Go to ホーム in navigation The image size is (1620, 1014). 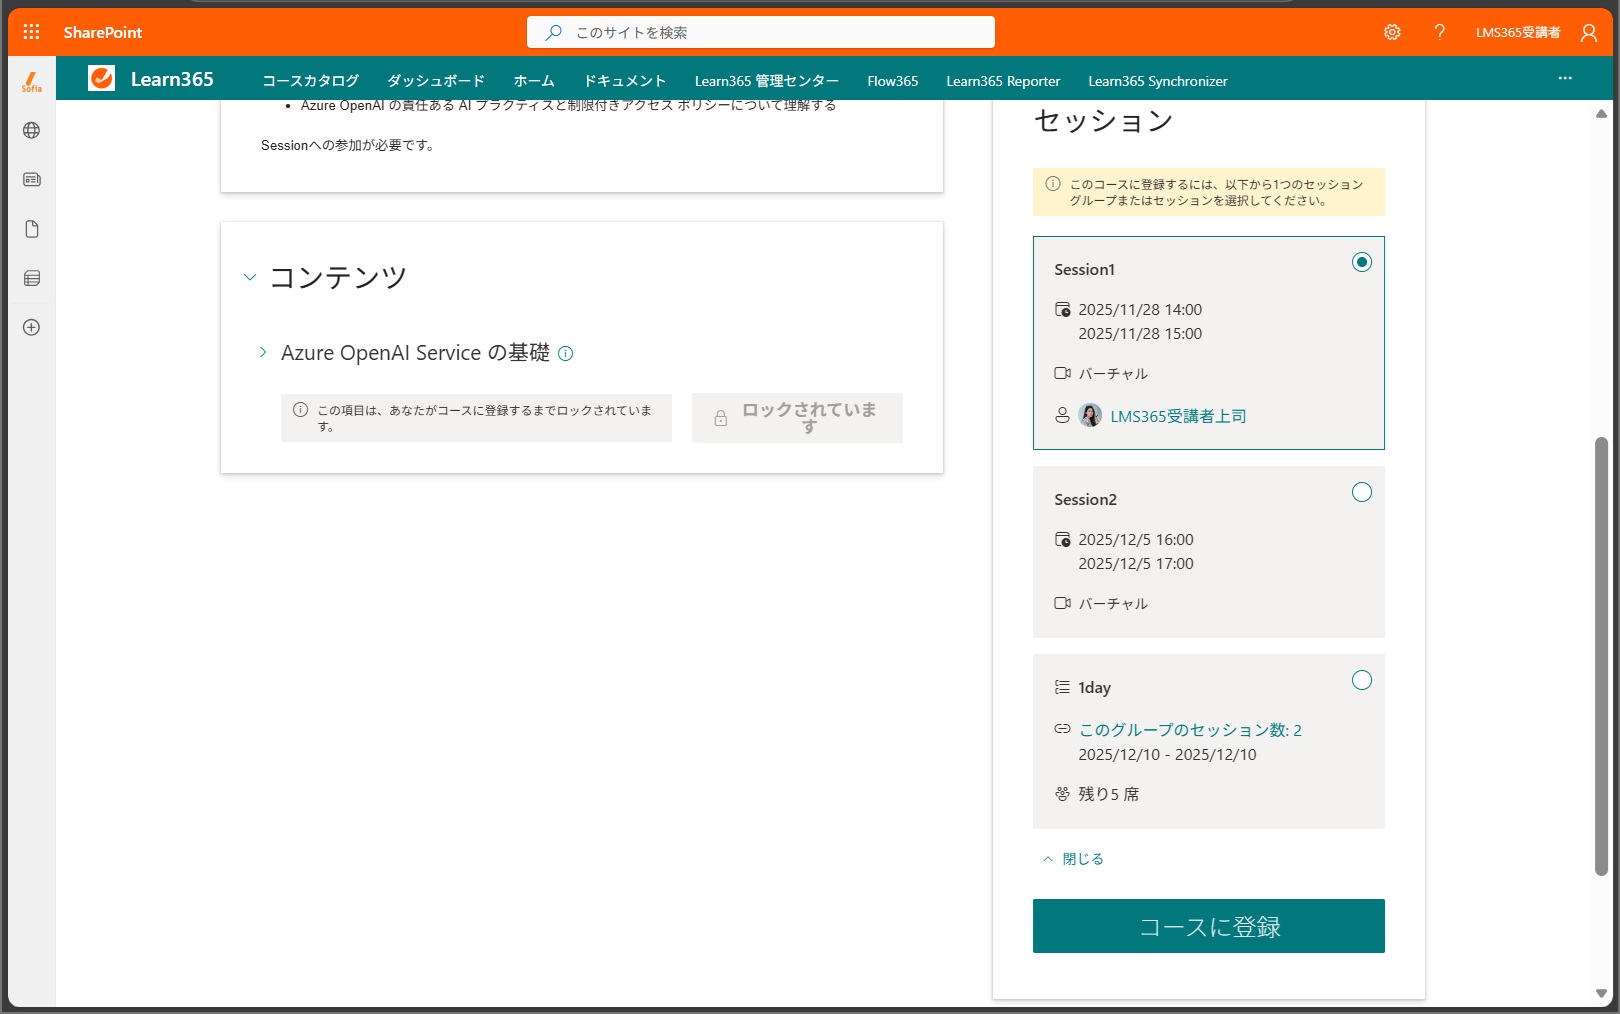pyautogui.click(x=534, y=81)
